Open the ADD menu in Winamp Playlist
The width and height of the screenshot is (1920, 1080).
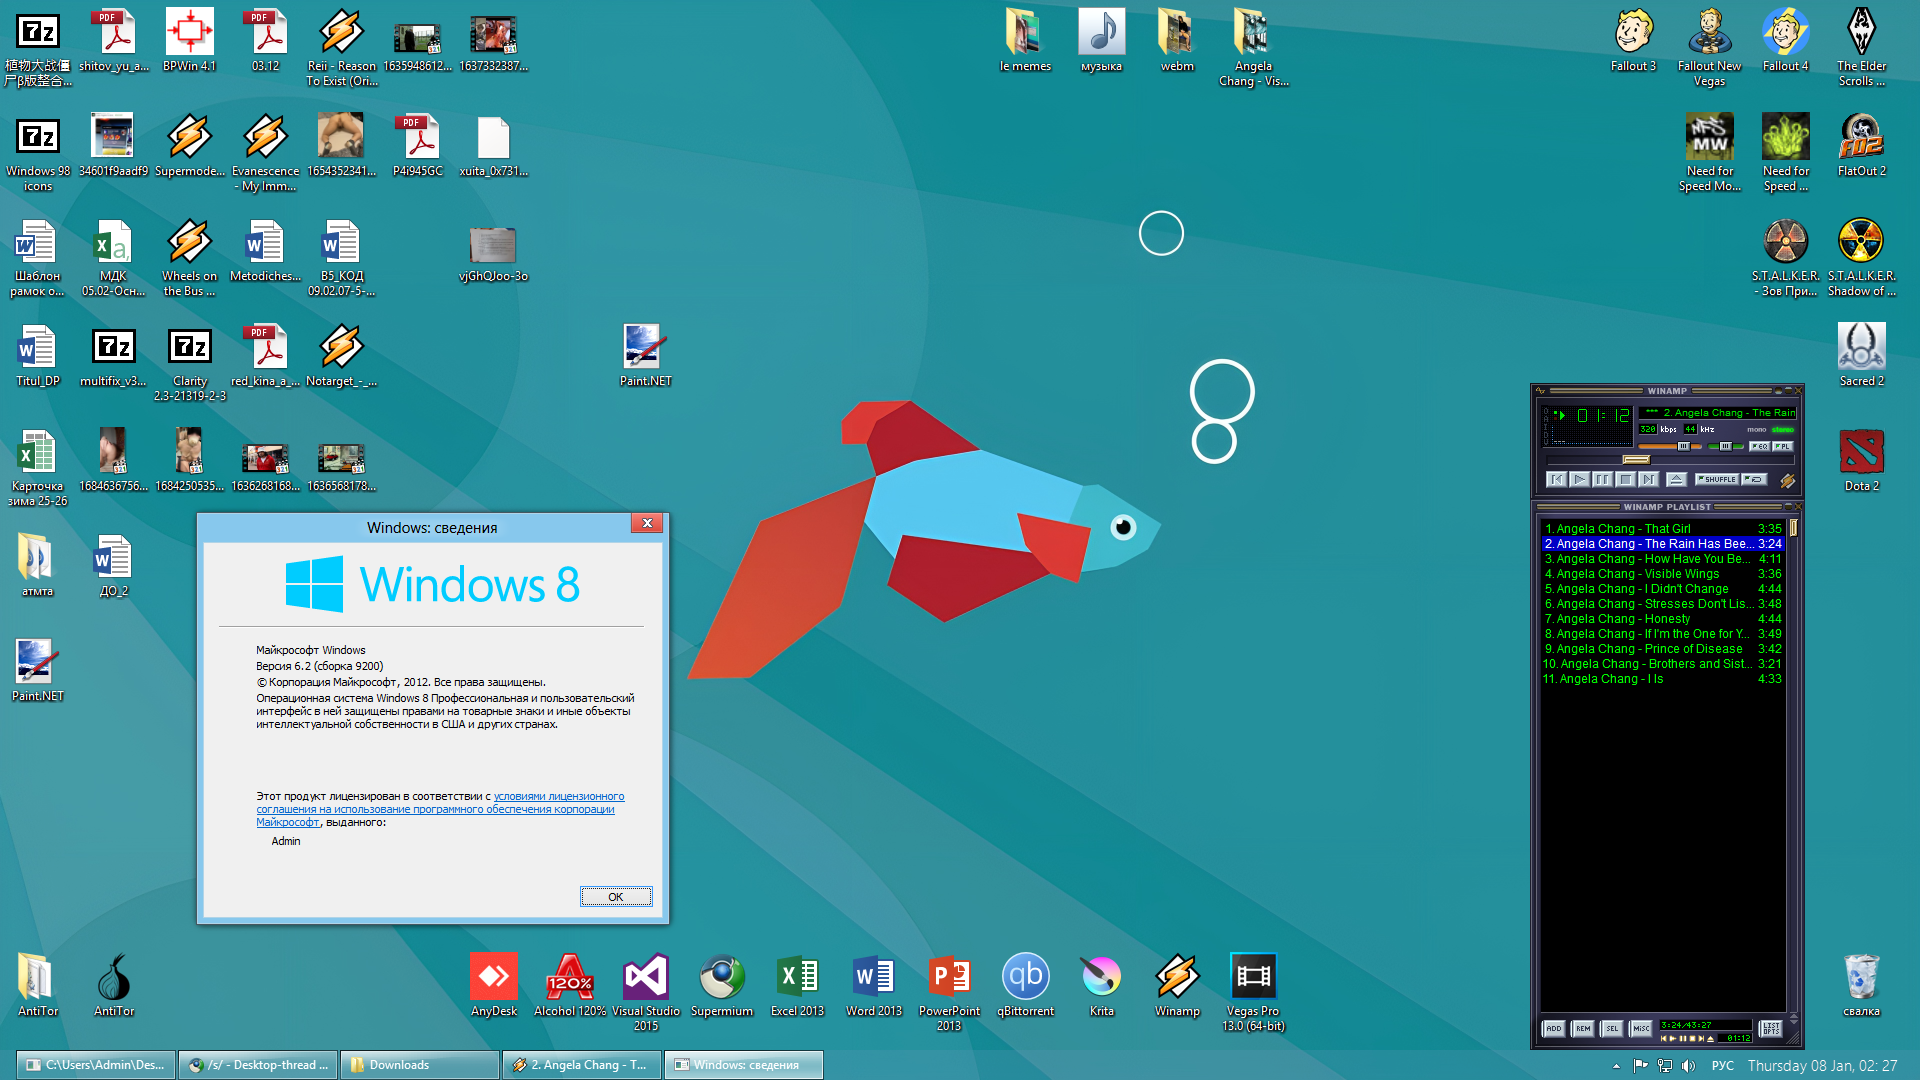[1553, 1028]
